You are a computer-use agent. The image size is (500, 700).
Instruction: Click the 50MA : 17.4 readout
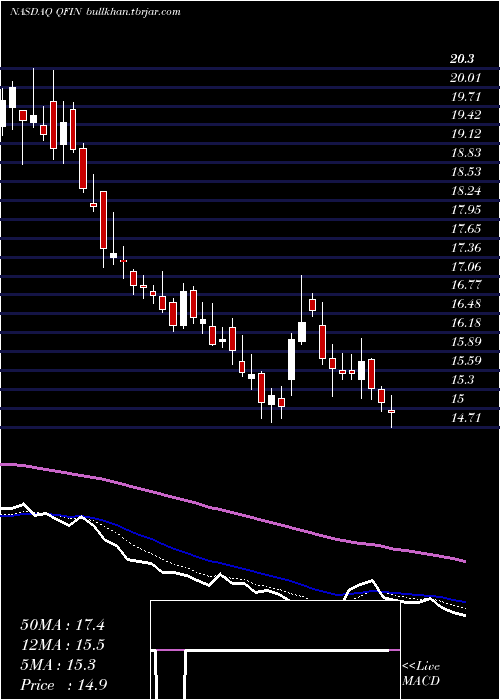pos(62,625)
